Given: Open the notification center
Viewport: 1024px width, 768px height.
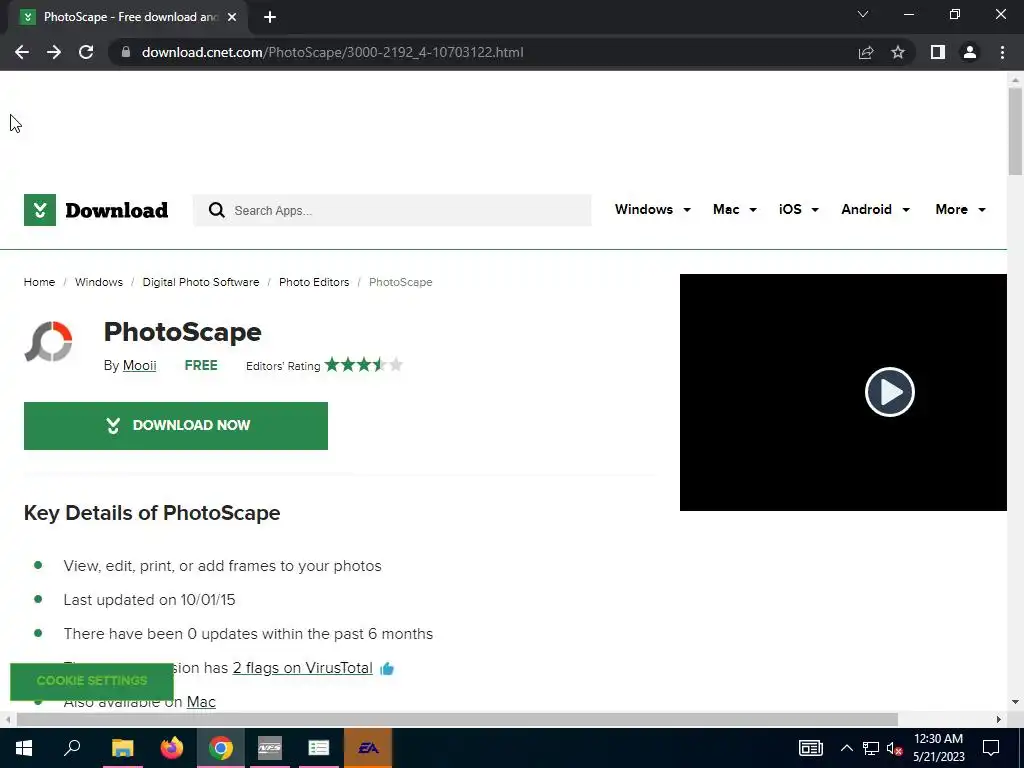Looking at the screenshot, I should pos(991,748).
